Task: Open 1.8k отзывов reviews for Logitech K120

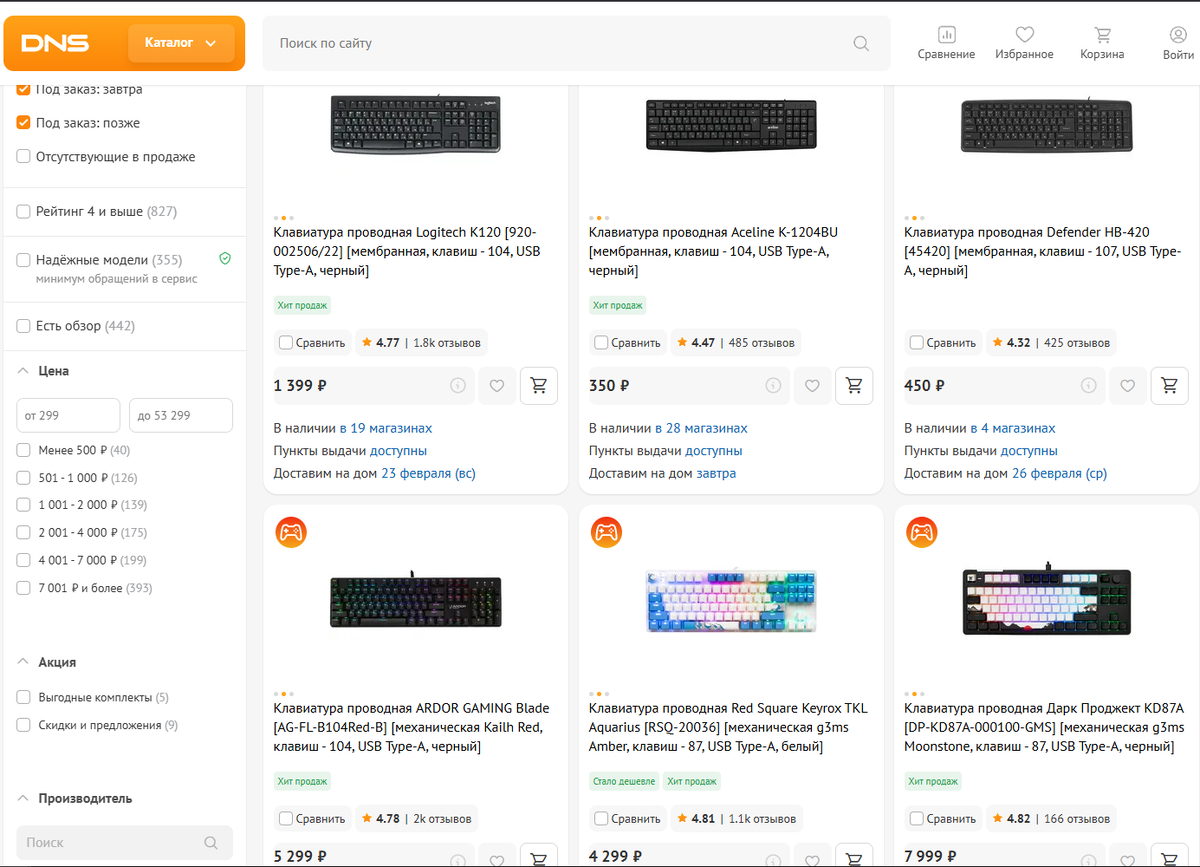Action: 446,342
